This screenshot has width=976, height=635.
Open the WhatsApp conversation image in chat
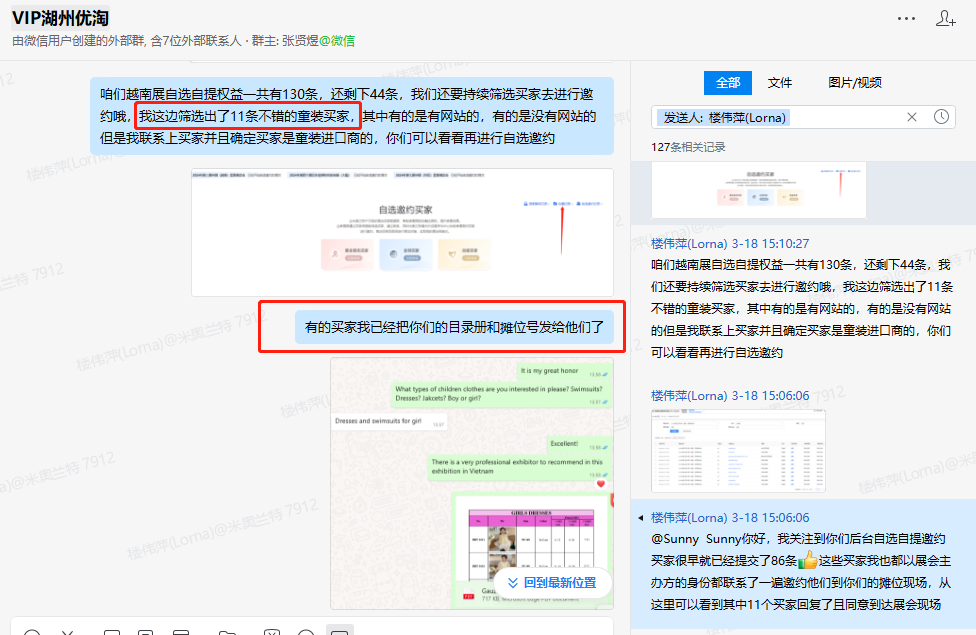[471, 483]
